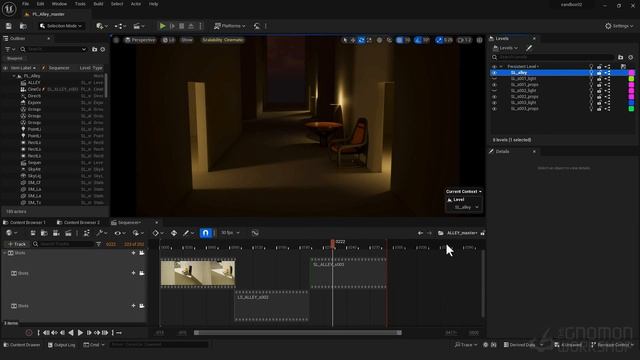Click plus on the first nested Shots row
The width and height of the screenshot is (640, 360).
(x=133, y=273)
